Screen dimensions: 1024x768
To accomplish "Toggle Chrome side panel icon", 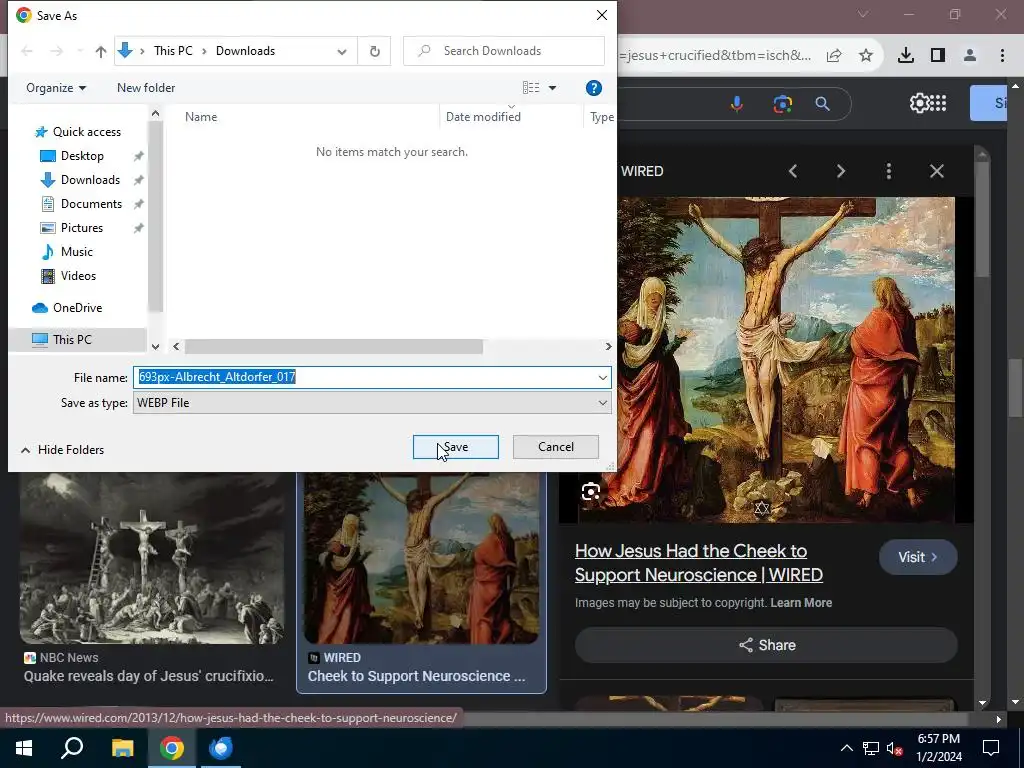I will click(938, 56).
